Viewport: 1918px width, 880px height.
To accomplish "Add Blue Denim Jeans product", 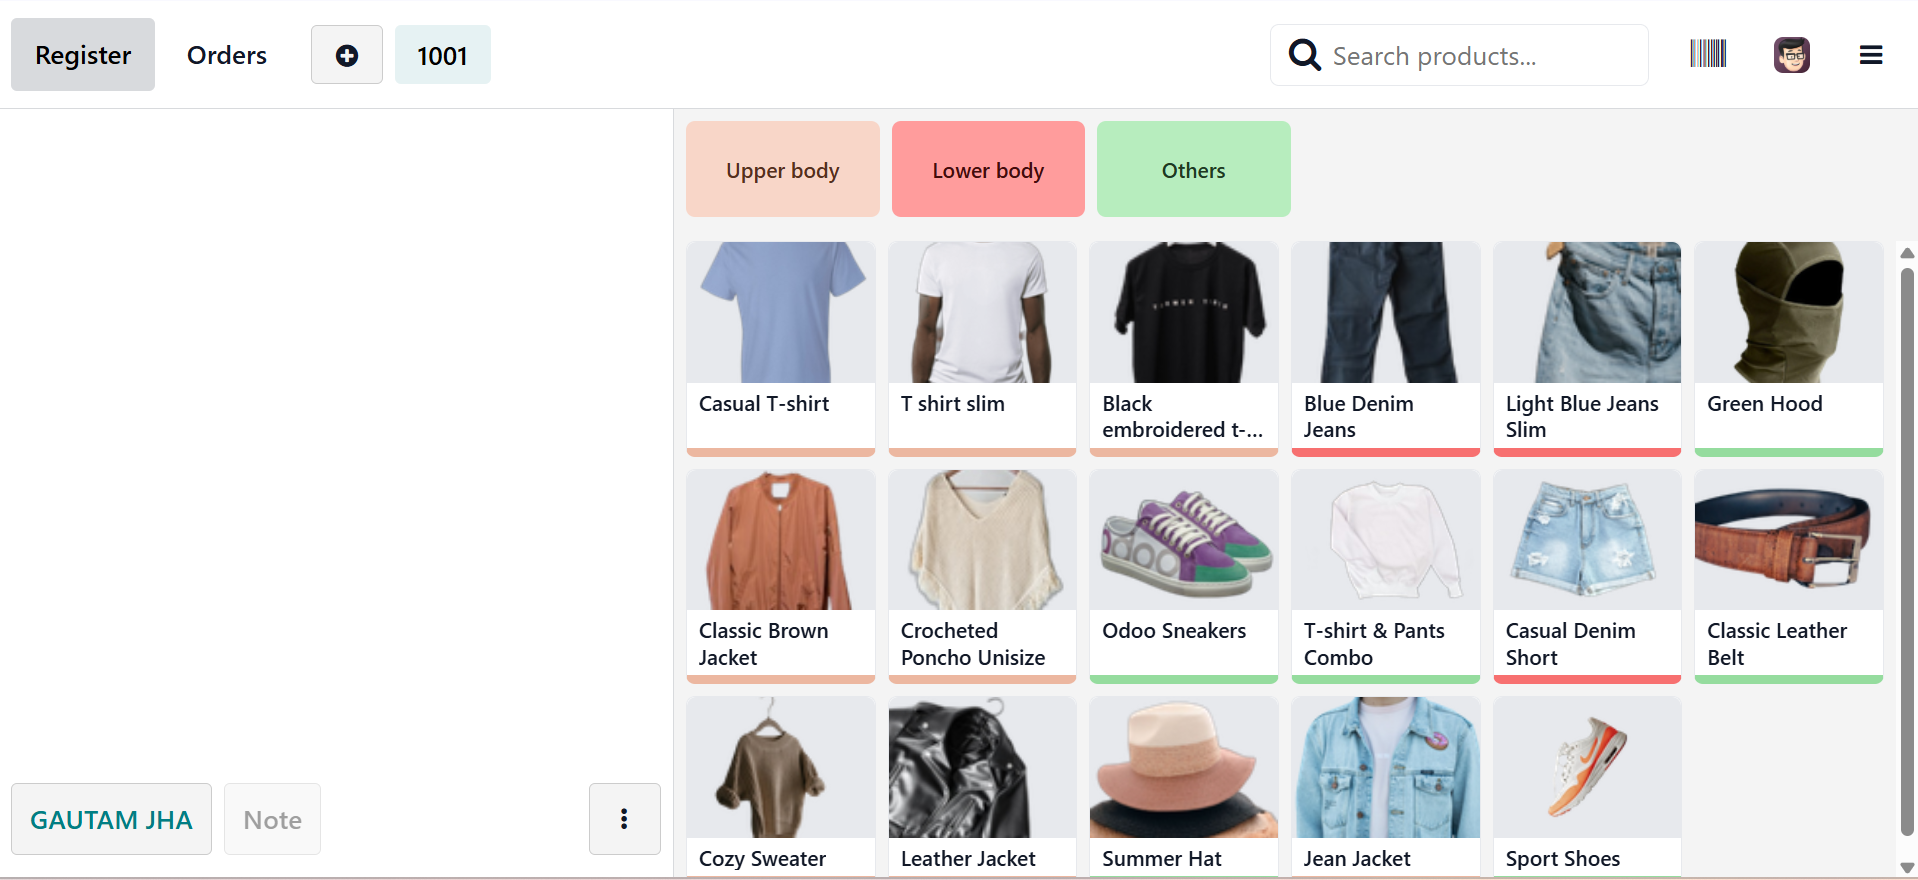I will click(1386, 349).
